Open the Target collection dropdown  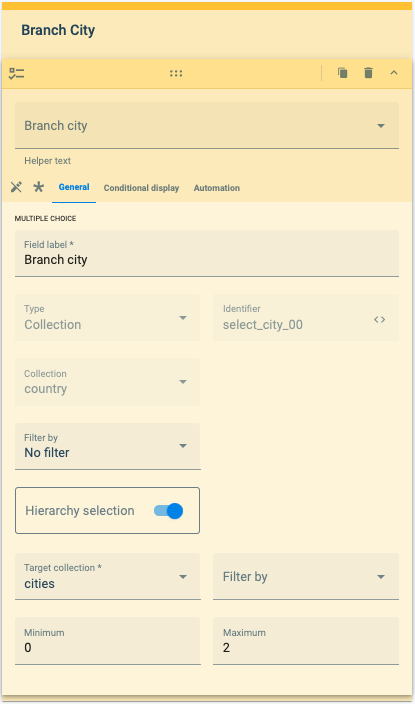point(107,576)
